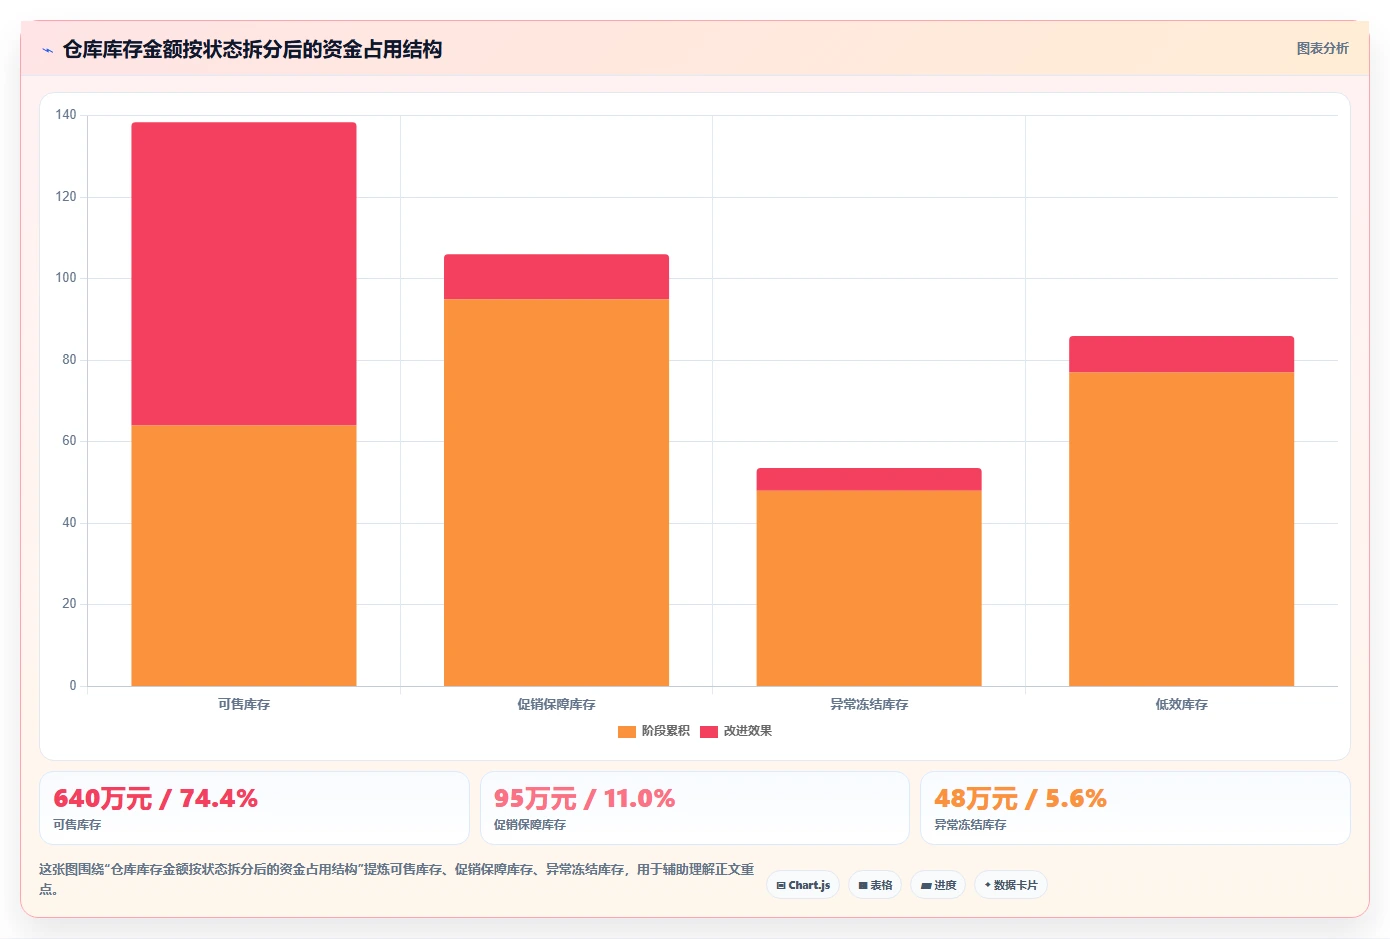Click the red 改进效果 segment of 异常冻结库存
Image resolution: width=1390 pixels, height=939 pixels.
[x=869, y=479]
